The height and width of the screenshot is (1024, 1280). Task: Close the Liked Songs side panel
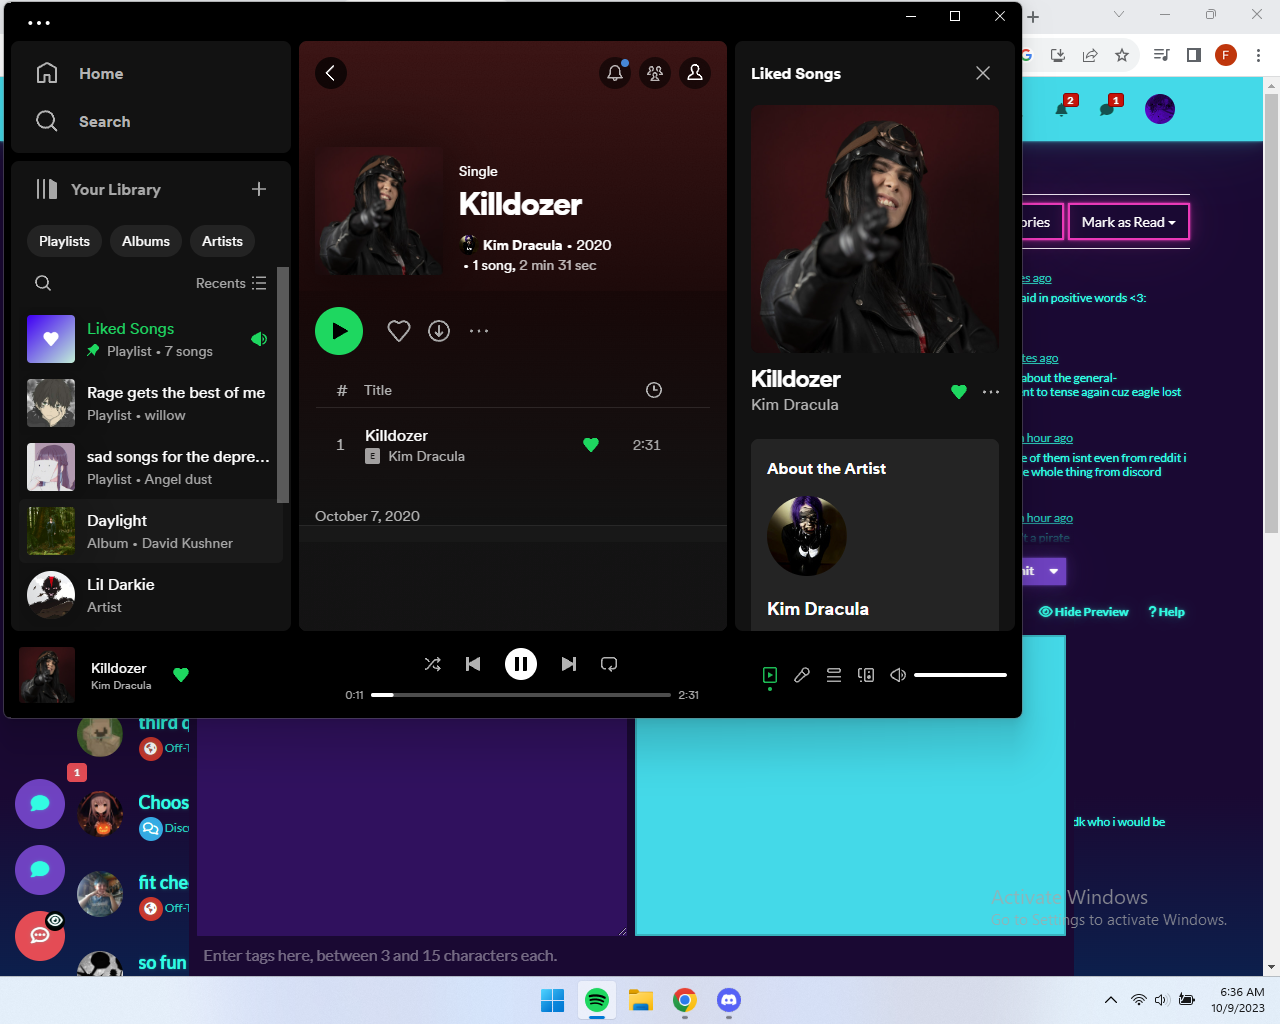(983, 73)
